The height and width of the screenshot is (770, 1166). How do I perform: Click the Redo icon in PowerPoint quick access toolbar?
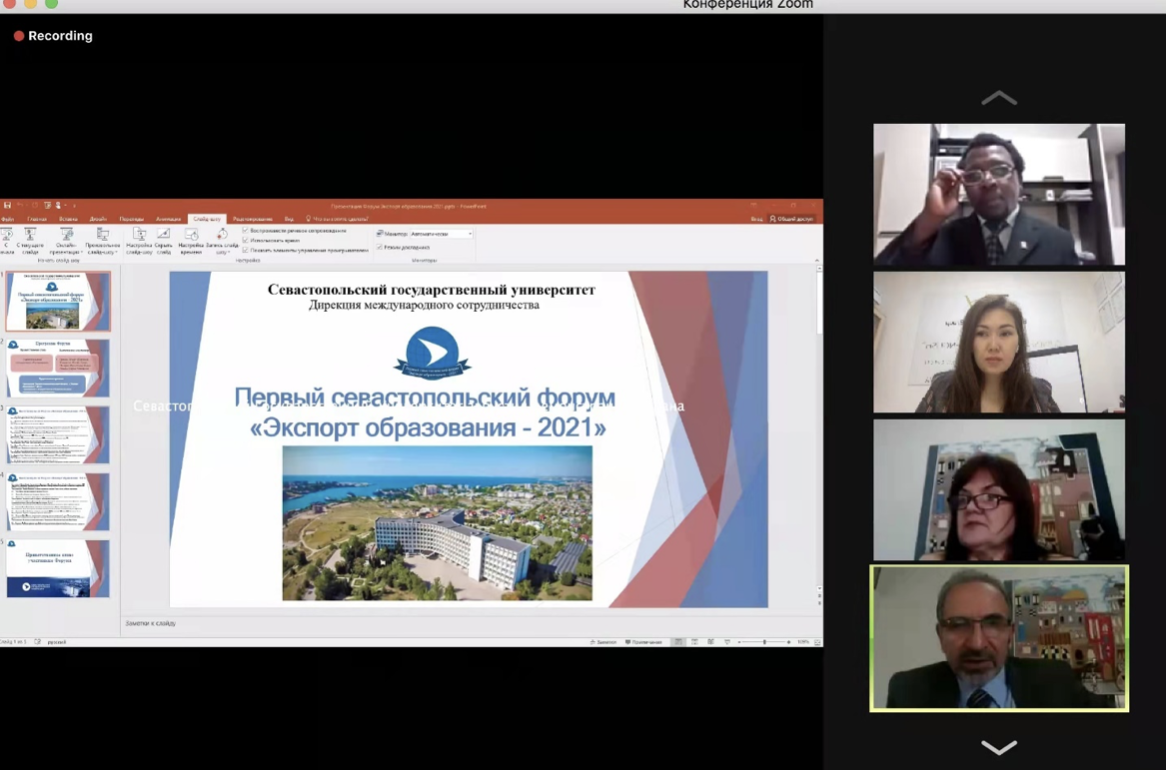pyautogui.click(x=34, y=205)
